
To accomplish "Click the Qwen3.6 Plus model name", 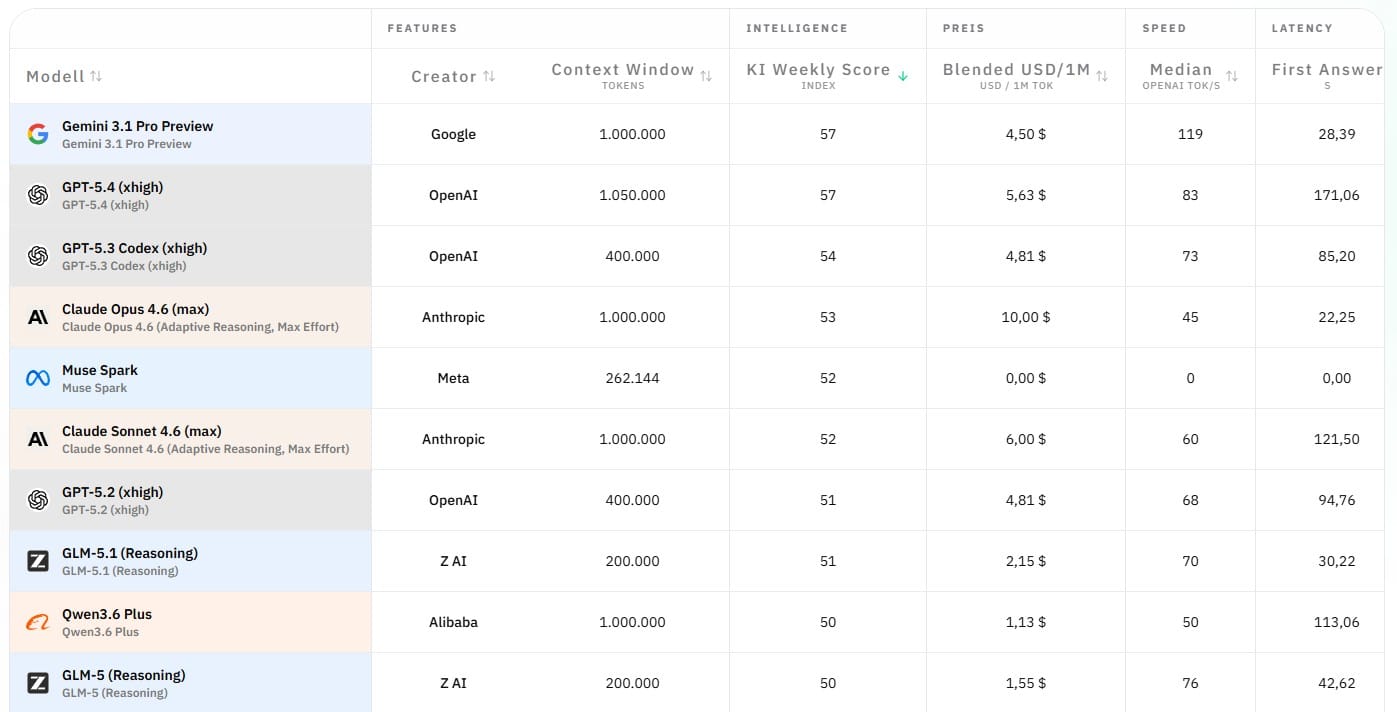I will (107, 614).
